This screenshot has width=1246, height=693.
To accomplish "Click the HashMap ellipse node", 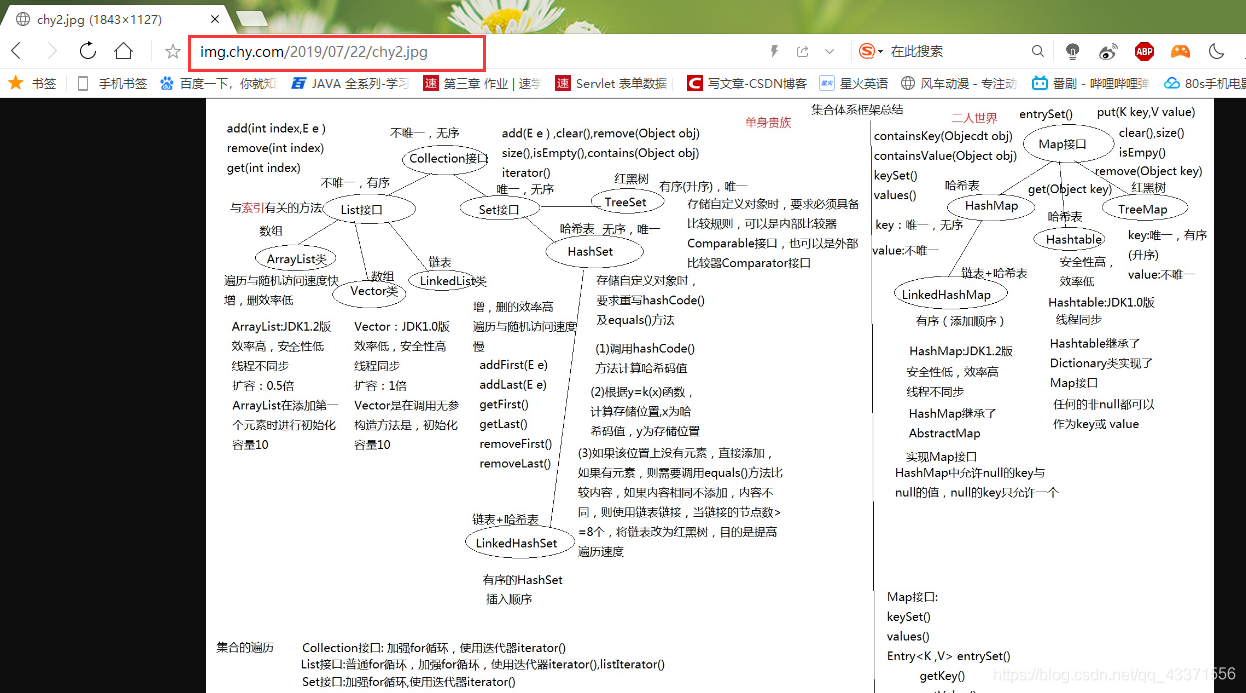I will pyautogui.click(x=991, y=205).
